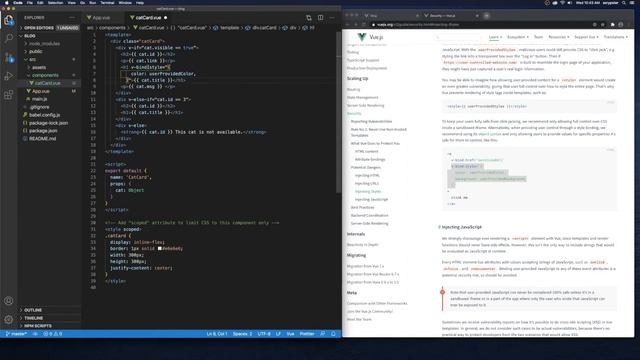Open the Translations dropdown on Vue site

[x=616, y=37]
